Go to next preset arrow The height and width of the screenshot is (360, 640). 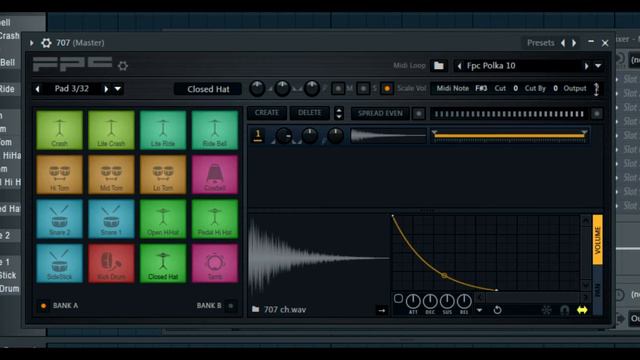pyautogui.click(x=574, y=43)
